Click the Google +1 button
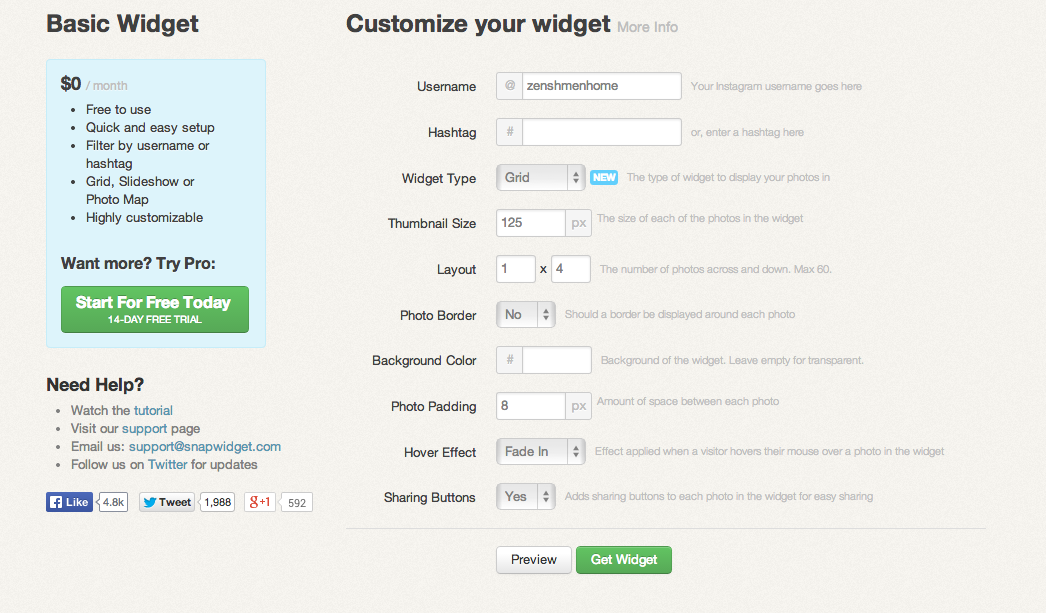The height and width of the screenshot is (613, 1046). pyautogui.click(x=260, y=502)
